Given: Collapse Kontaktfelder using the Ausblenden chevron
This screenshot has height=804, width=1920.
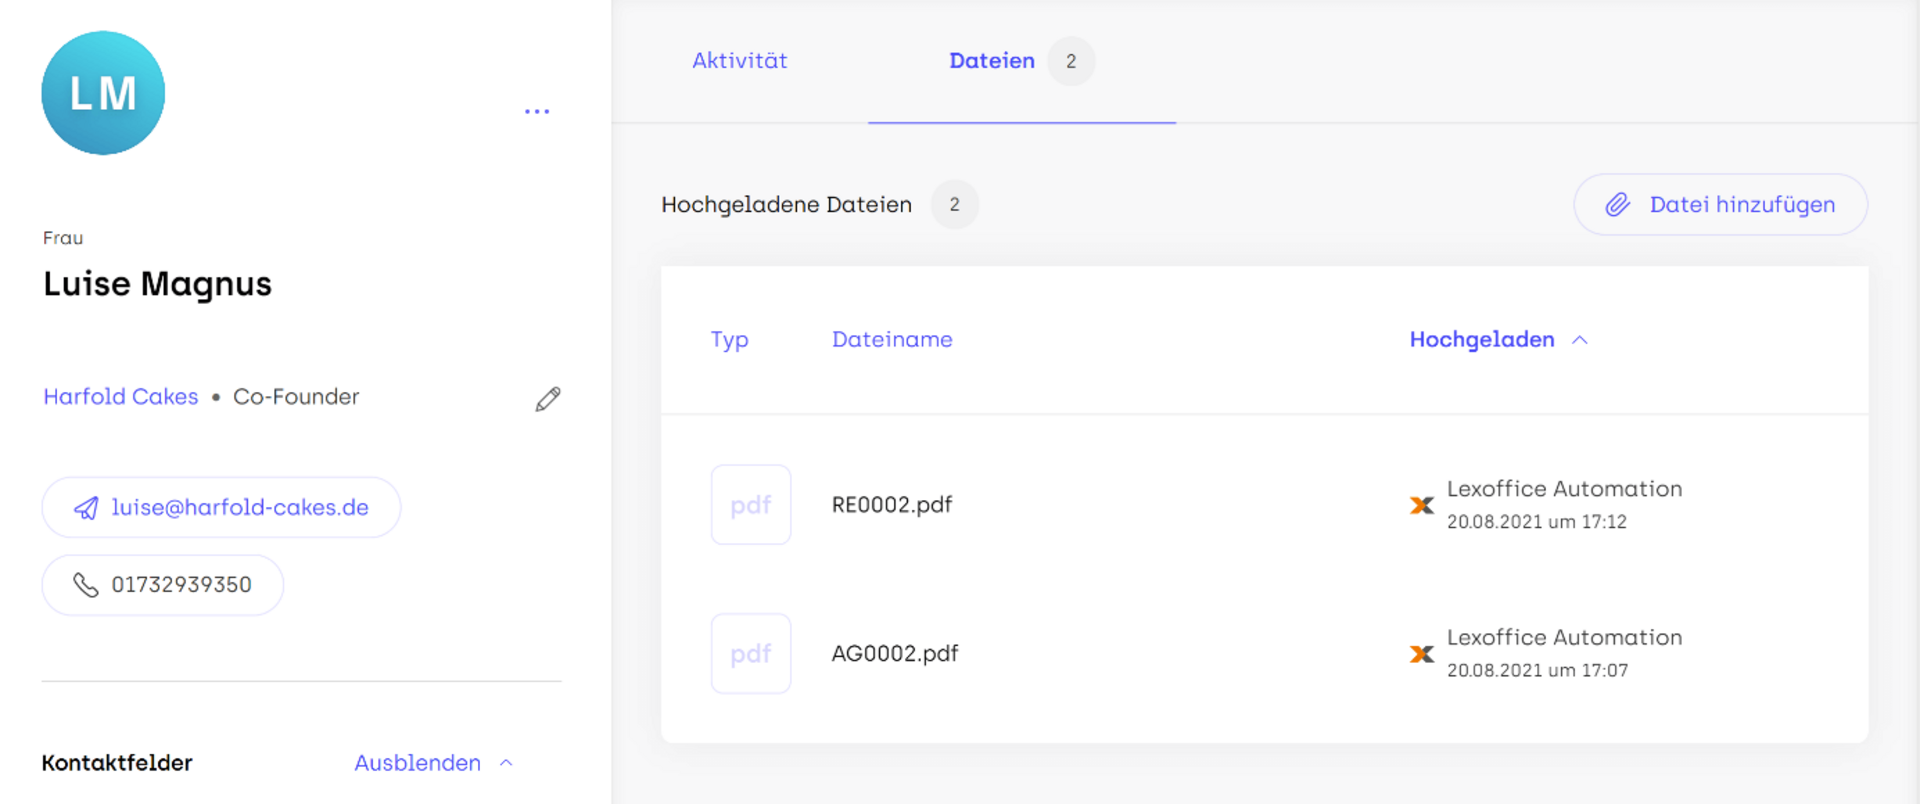Looking at the screenshot, I should pos(507,763).
